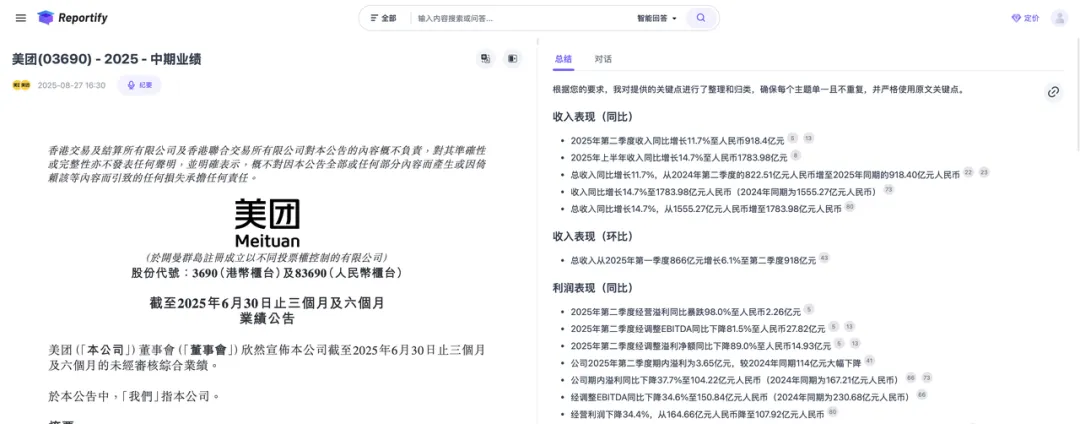Viewport: 1080px width, 424px height.
Task: Open the 智能回答 mode dropdown
Action: 657,18
